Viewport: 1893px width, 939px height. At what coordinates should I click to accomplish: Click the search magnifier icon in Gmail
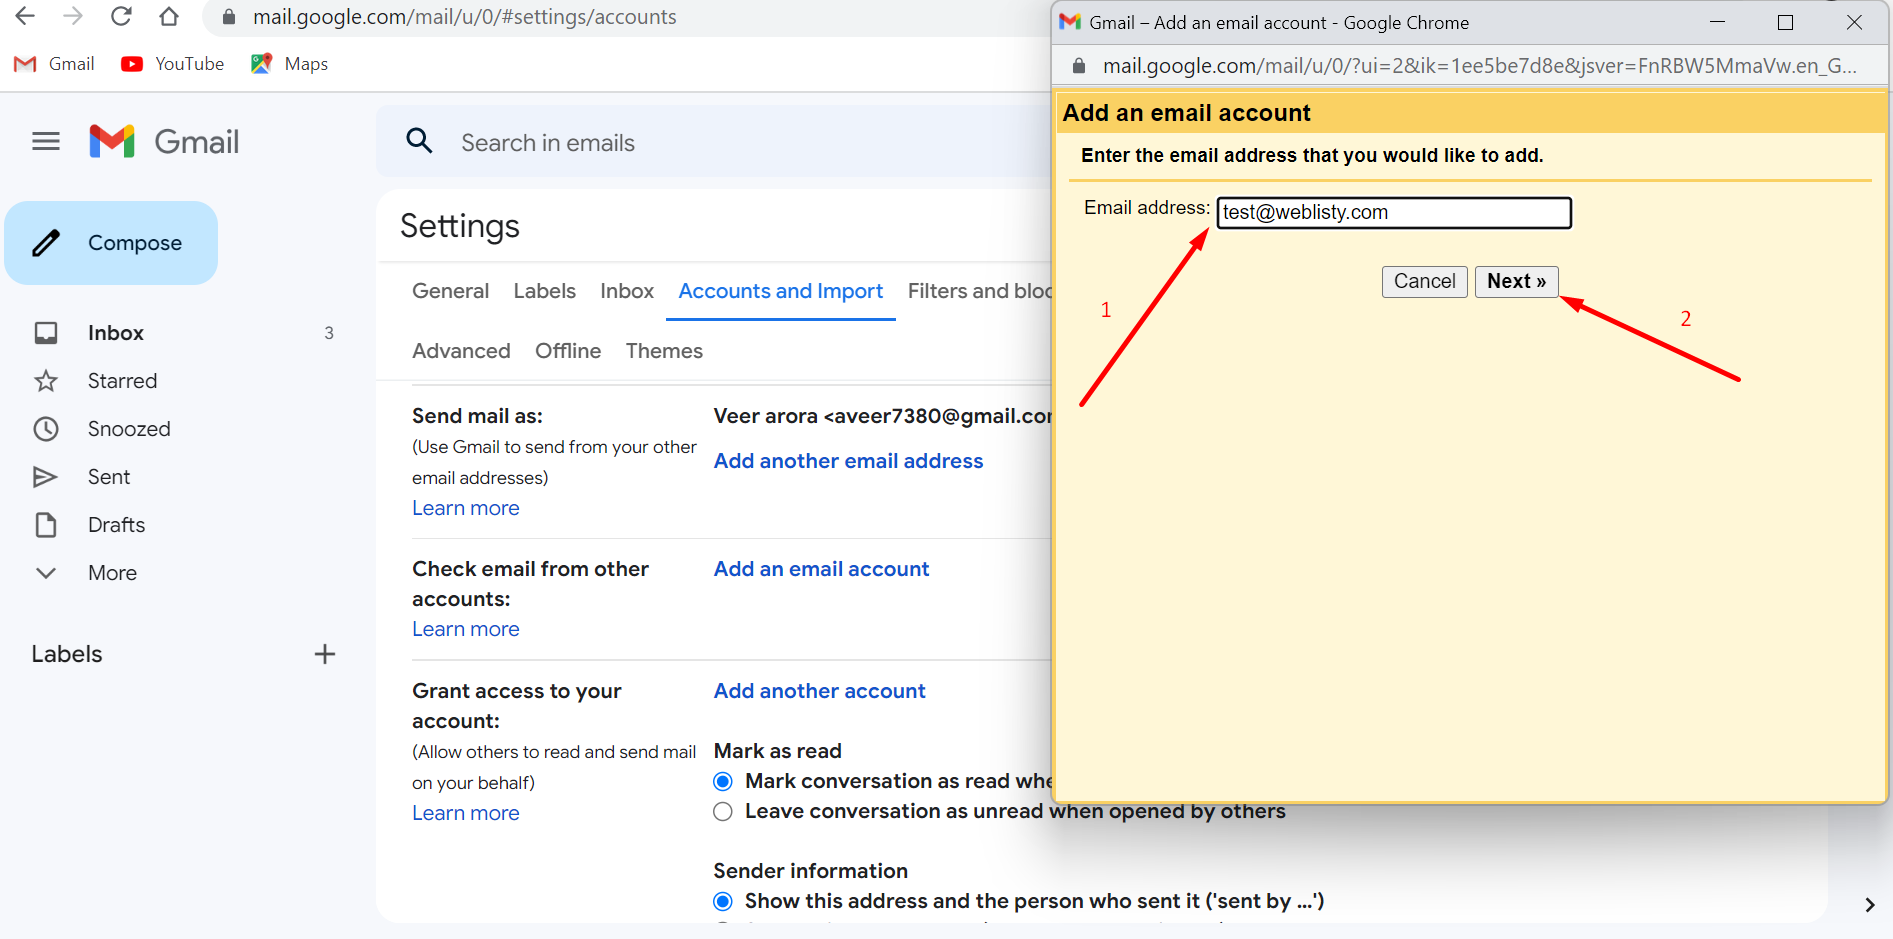tap(419, 141)
